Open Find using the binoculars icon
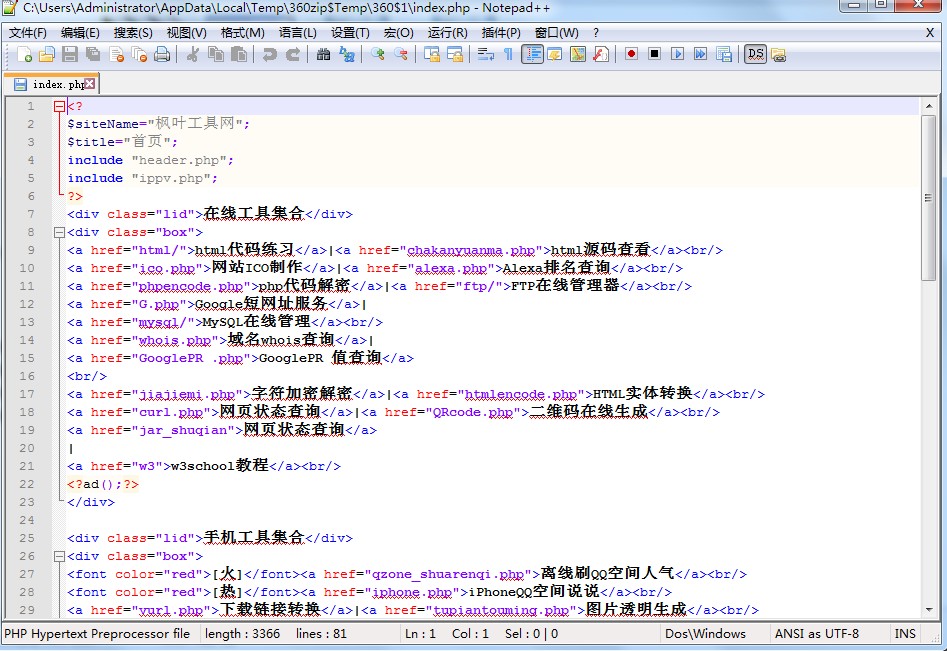Image resolution: width=947 pixels, height=651 pixels. [x=323, y=54]
